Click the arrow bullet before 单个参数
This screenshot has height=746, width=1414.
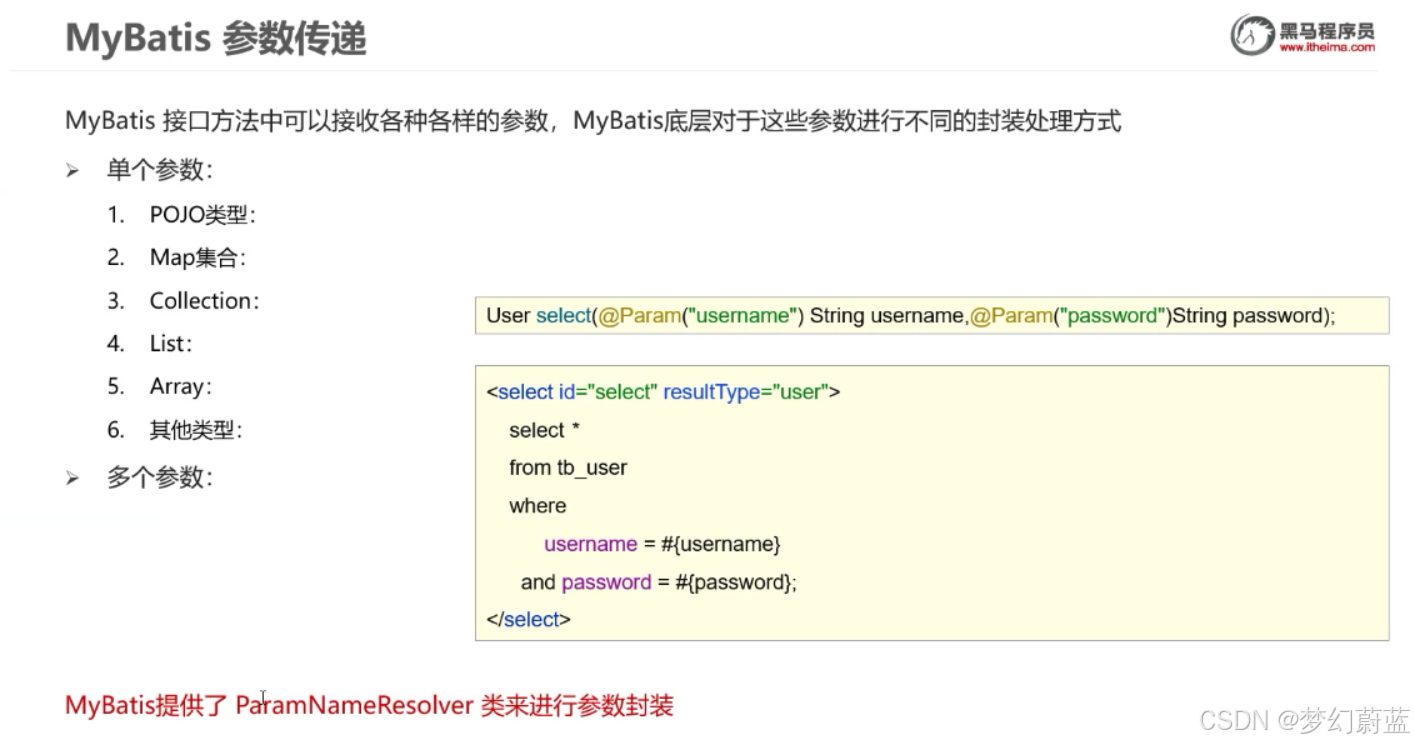[x=72, y=171]
